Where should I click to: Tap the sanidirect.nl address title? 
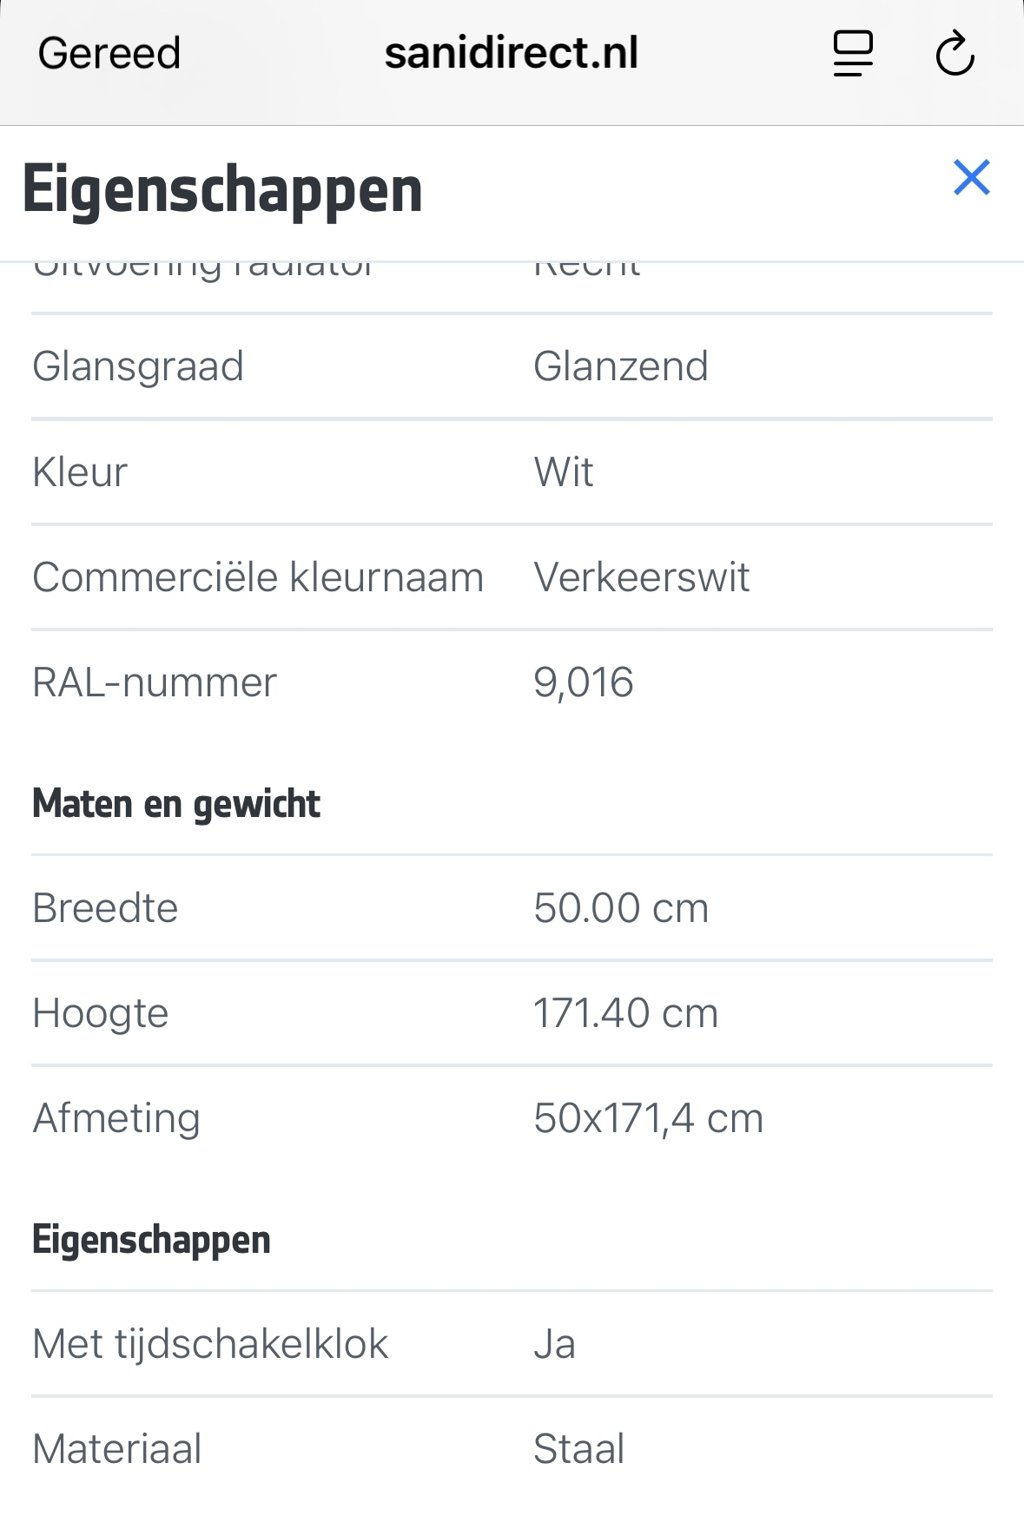(511, 53)
